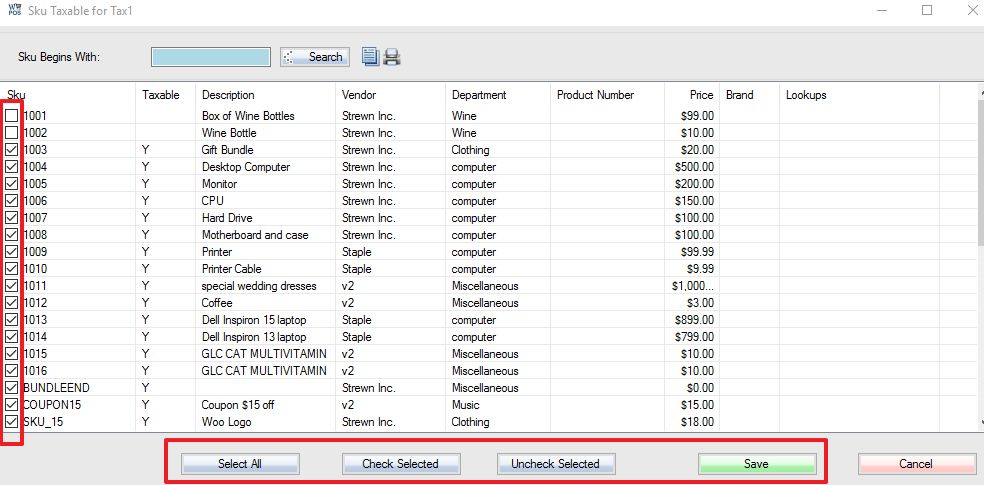Select Dell Inspiron 15 laptop cell
Viewport: 984px width, 485px height.
pyautogui.click(x=254, y=319)
